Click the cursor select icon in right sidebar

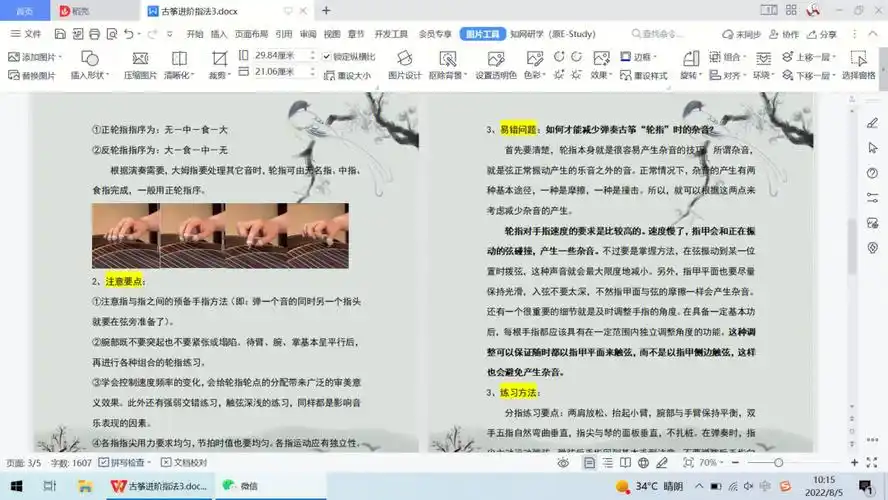[x=872, y=148]
